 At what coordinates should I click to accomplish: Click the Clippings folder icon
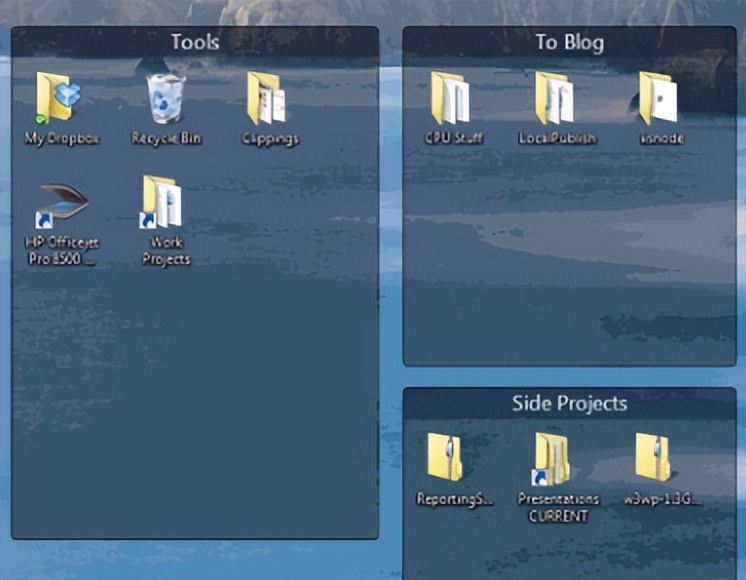[268, 98]
